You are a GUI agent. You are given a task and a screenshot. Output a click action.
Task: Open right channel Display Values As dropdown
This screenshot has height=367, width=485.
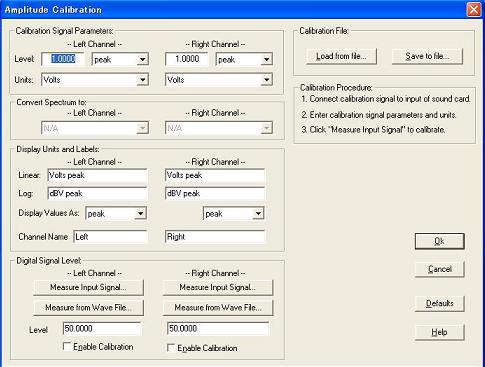[234, 213]
